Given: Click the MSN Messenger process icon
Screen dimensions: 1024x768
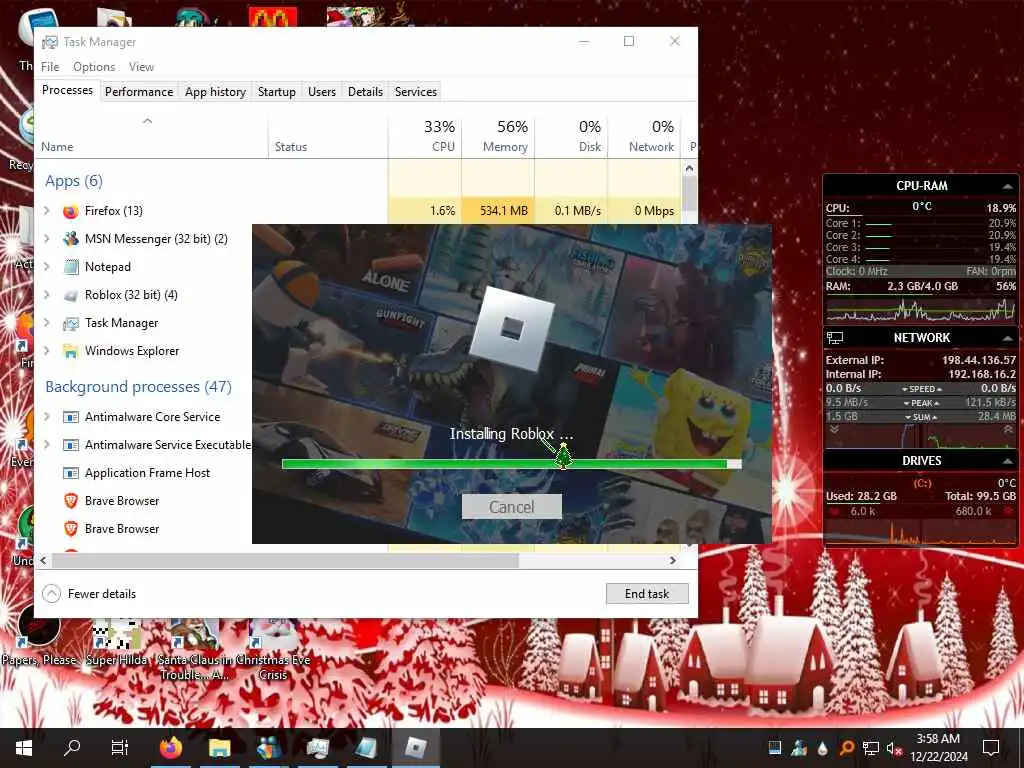Looking at the screenshot, I should point(71,239).
